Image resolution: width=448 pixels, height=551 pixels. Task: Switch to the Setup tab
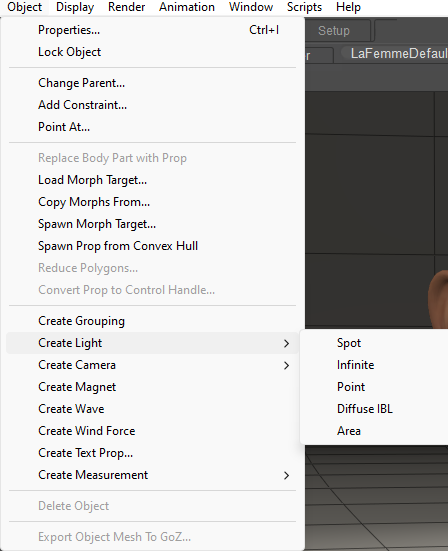[x=334, y=31]
